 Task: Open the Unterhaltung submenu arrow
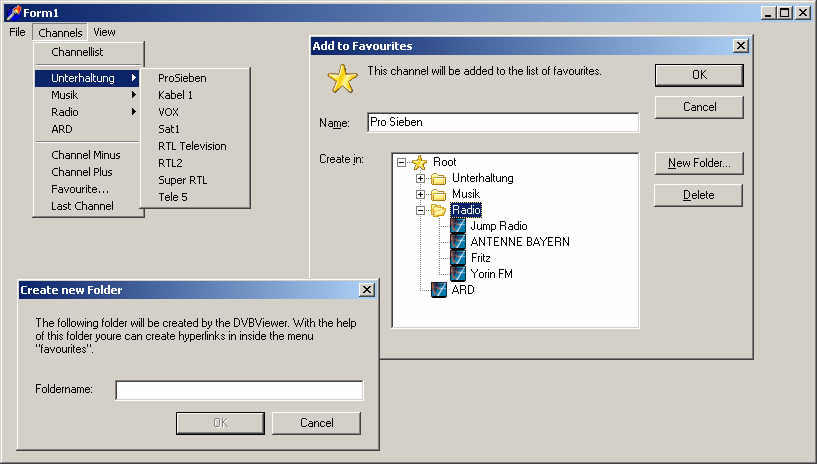133,78
